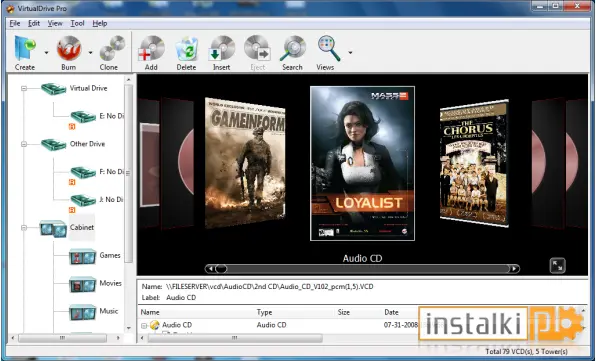Click the VCD file path text

coord(269,287)
